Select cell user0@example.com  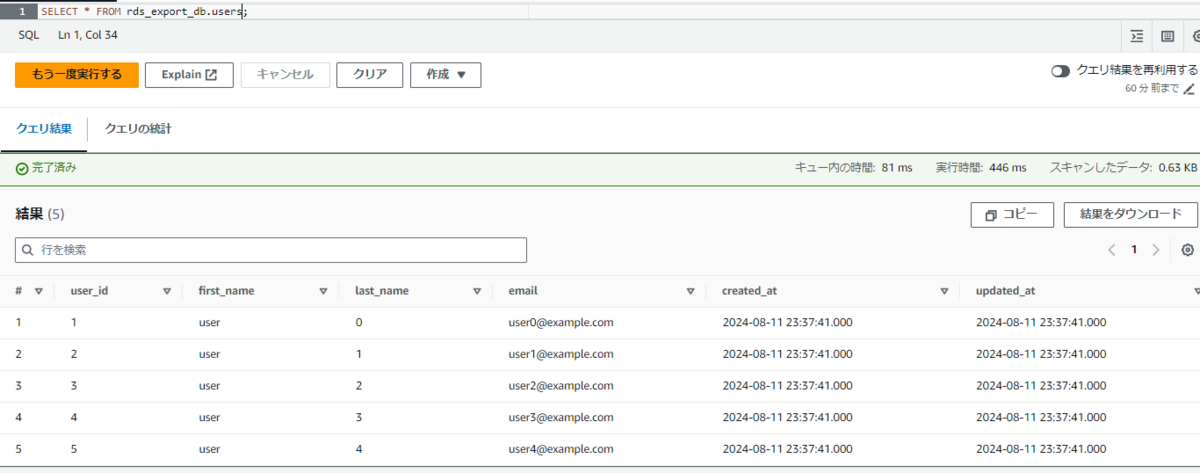click(561, 323)
